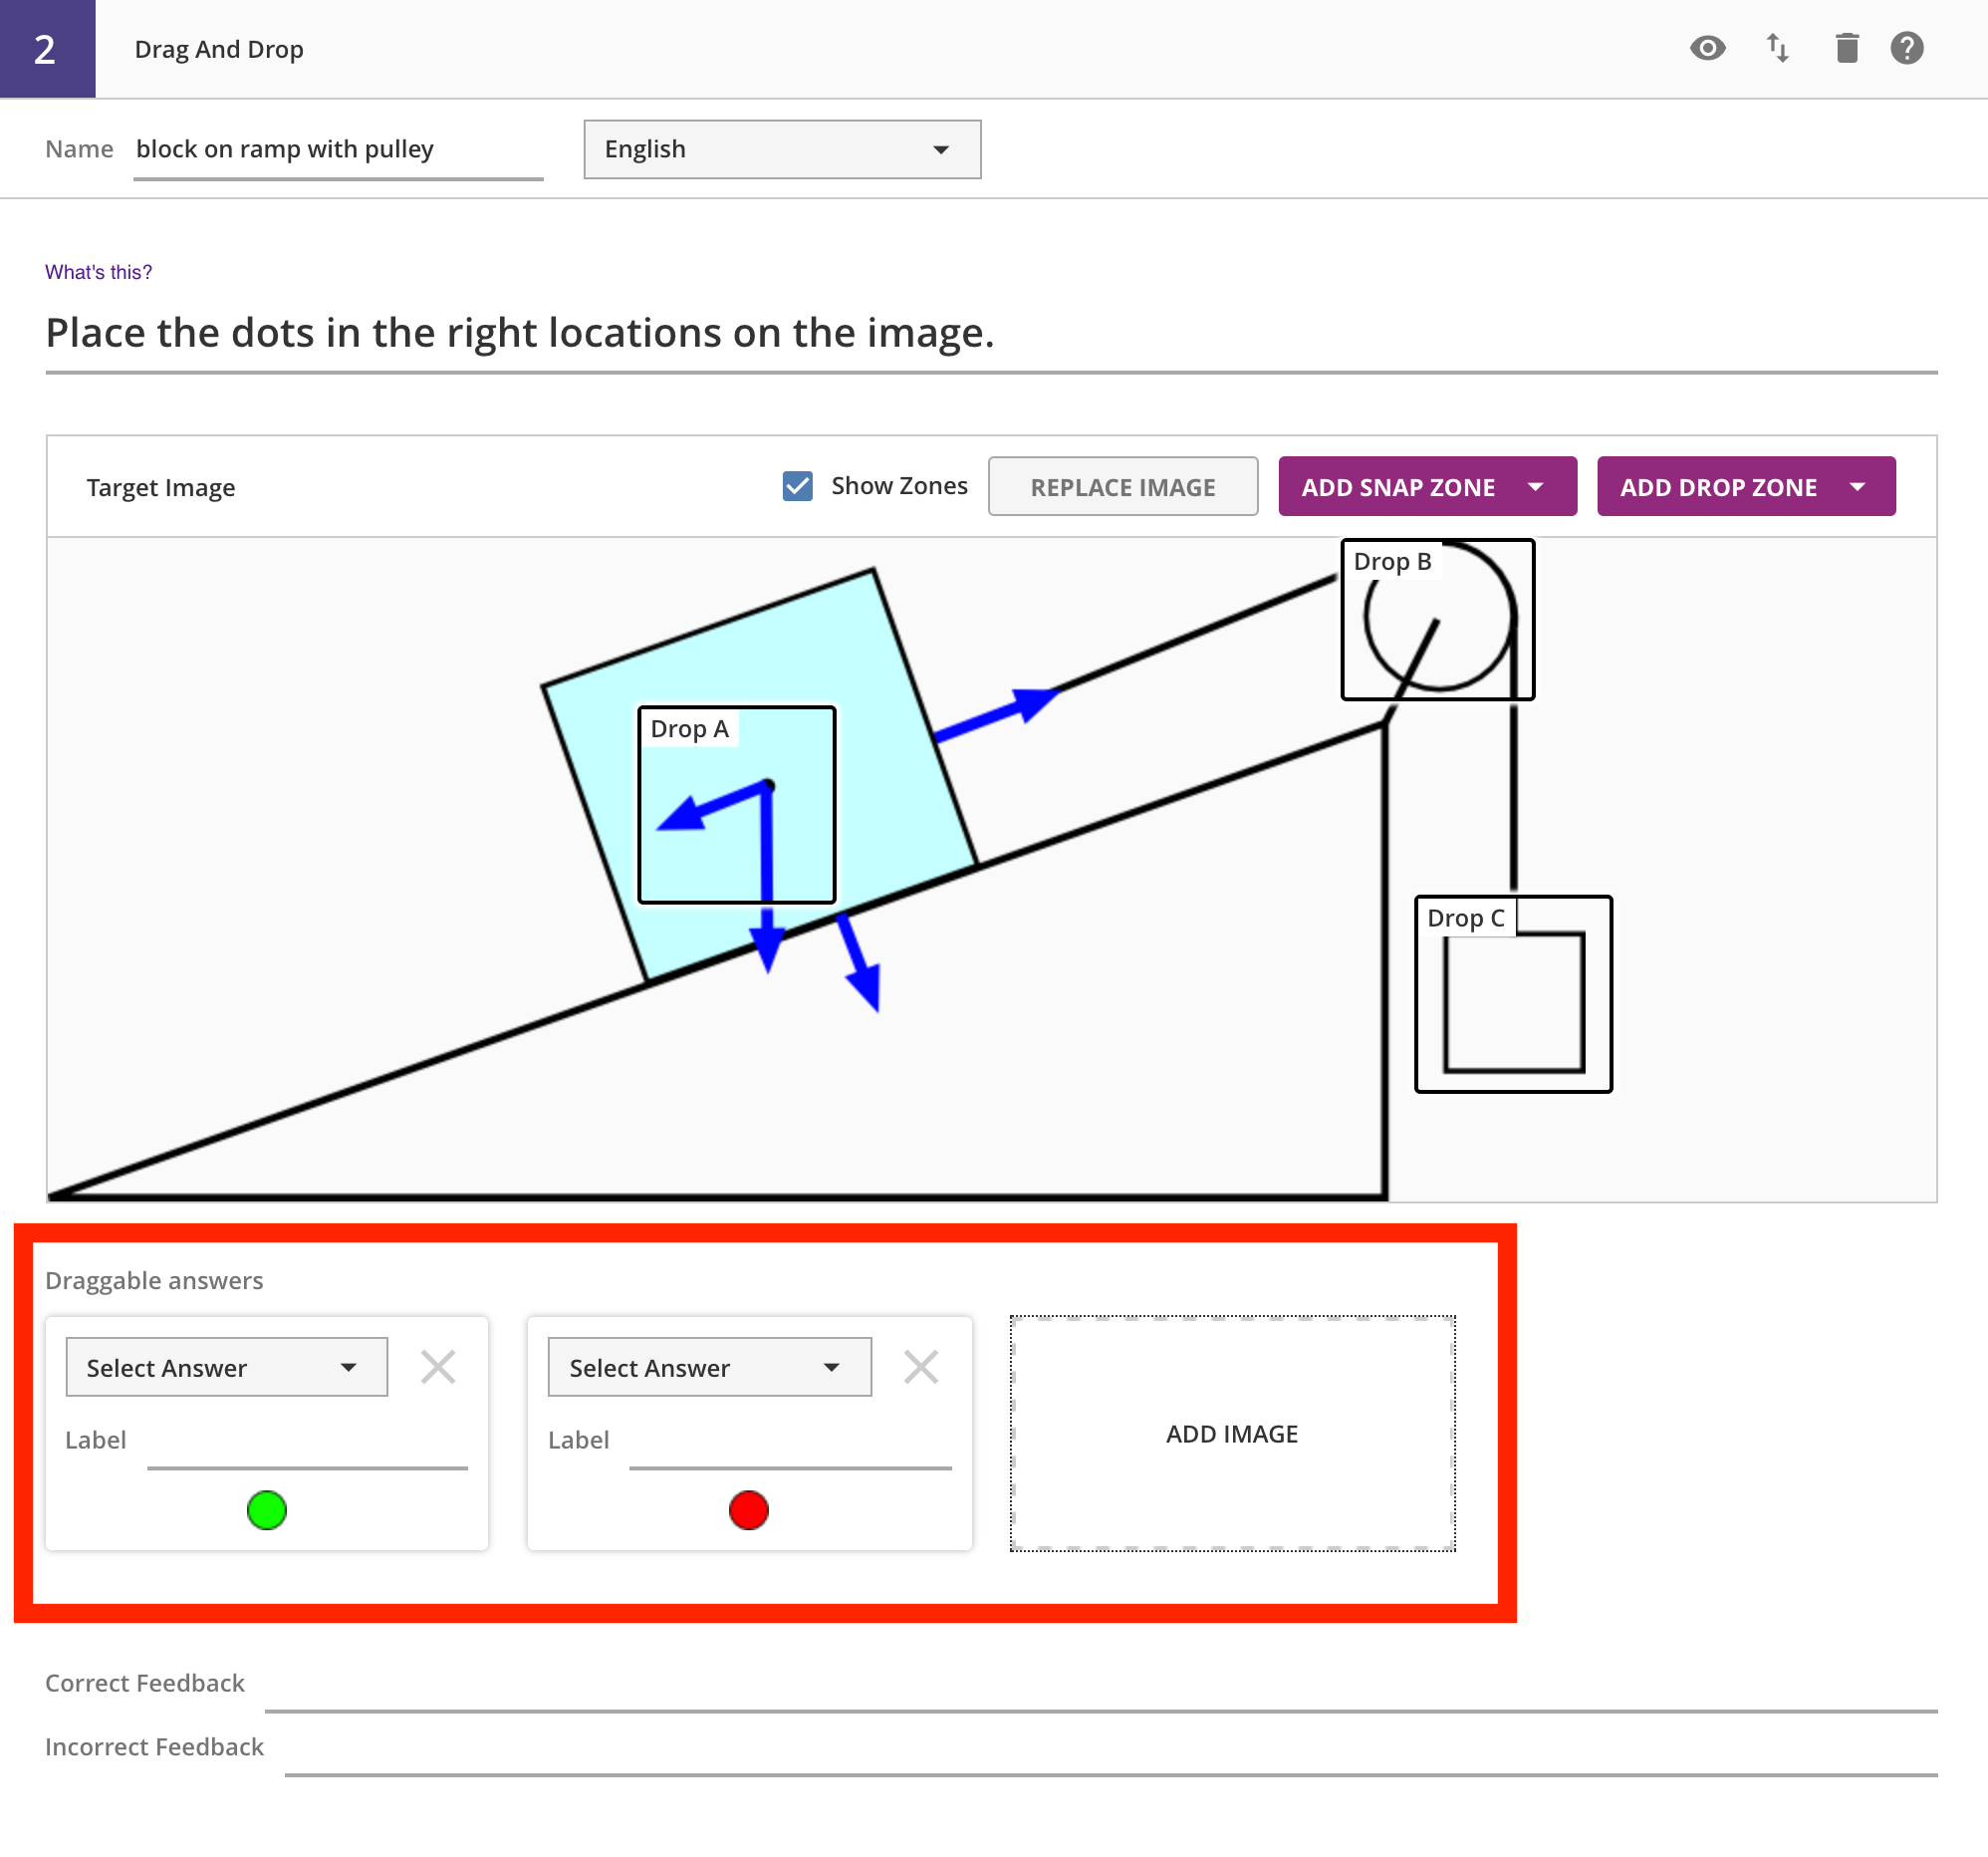The width and height of the screenshot is (1988, 1857).
Task: Uncheck the Show Zones checkbox
Action: pyautogui.click(x=797, y=486)
